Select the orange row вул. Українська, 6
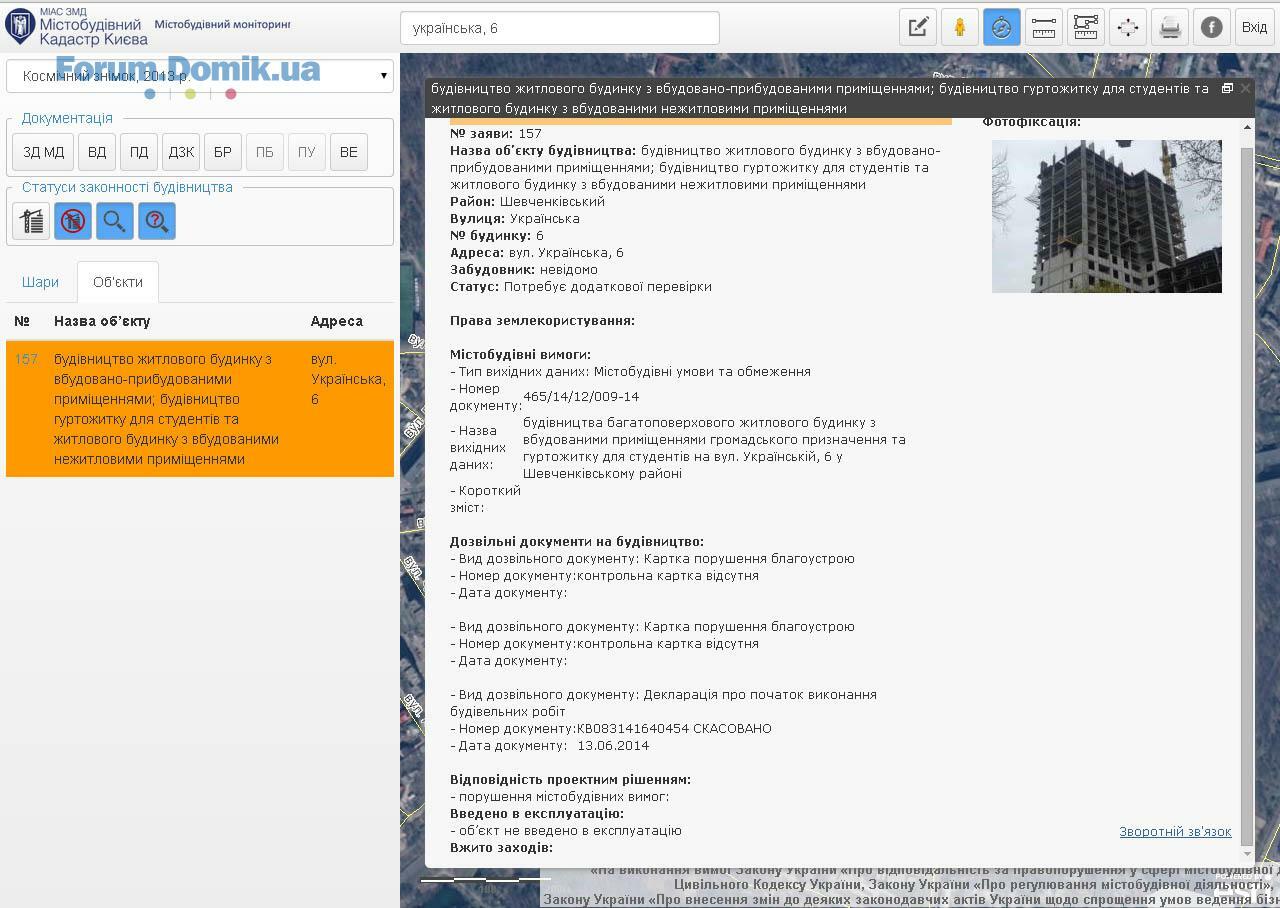The height and width of the screenshot is (908, 1280). click(200, 409)
